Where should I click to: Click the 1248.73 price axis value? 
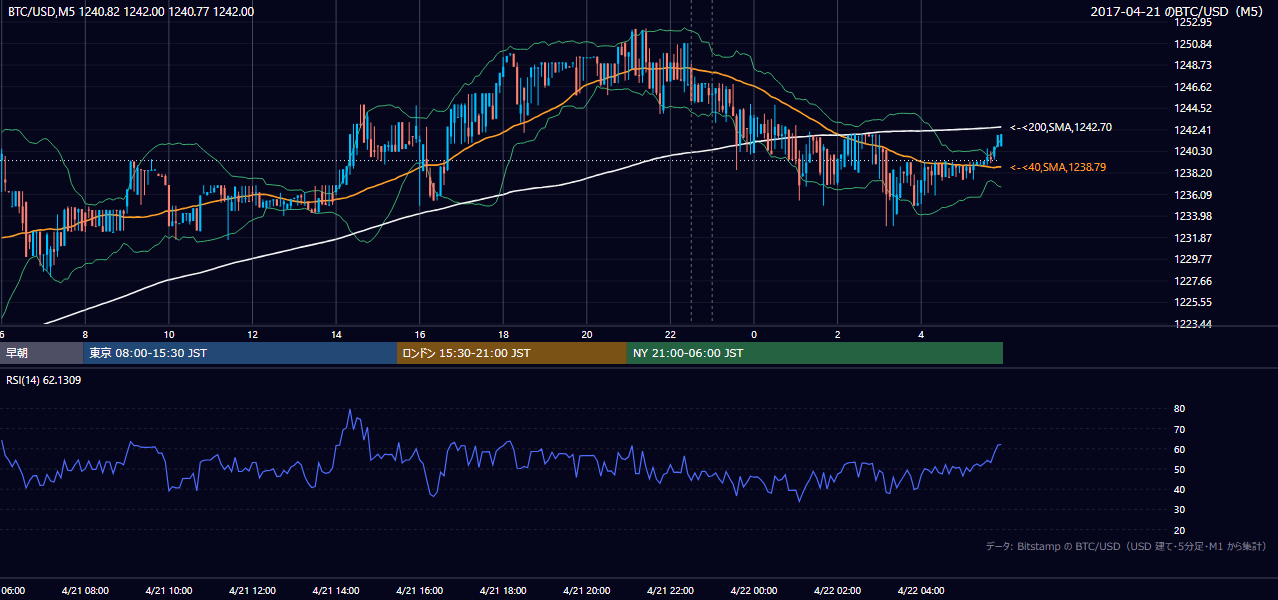click(1194, 65)
